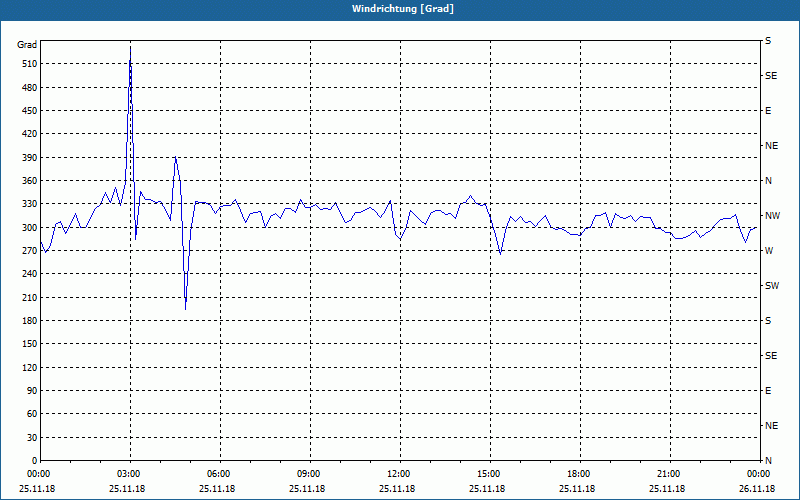Click the S compass label beside the 180 gridline
Viewport: 800px width, 500px height.
[768, 321]
